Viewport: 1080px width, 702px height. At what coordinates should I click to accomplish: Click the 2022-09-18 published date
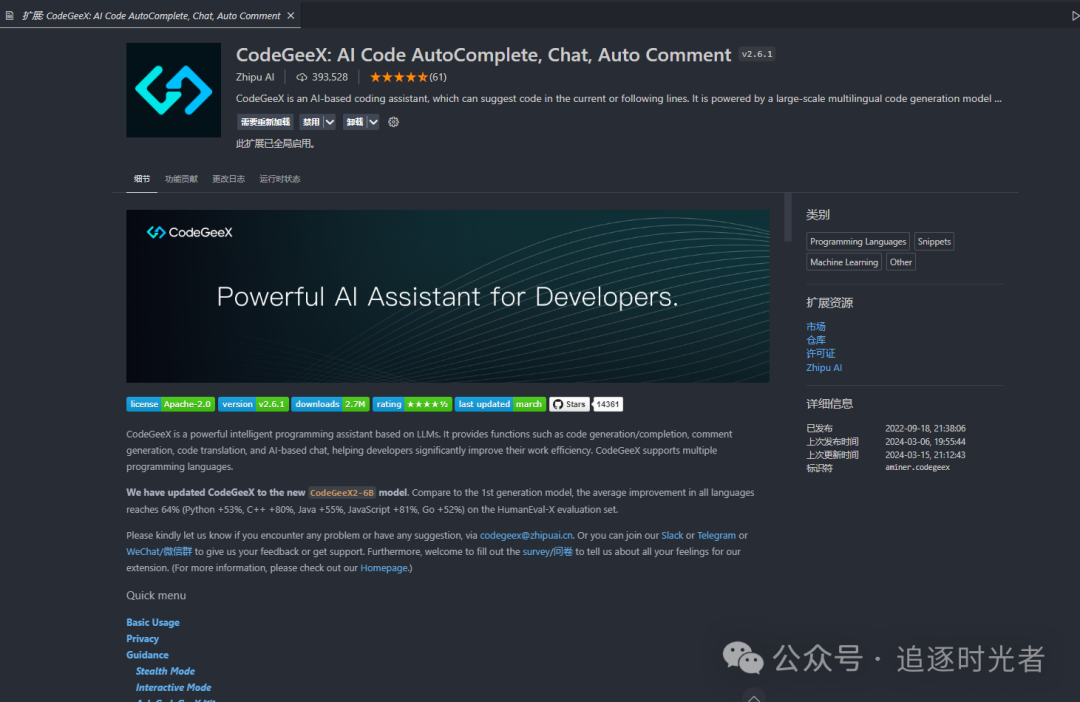925,429
